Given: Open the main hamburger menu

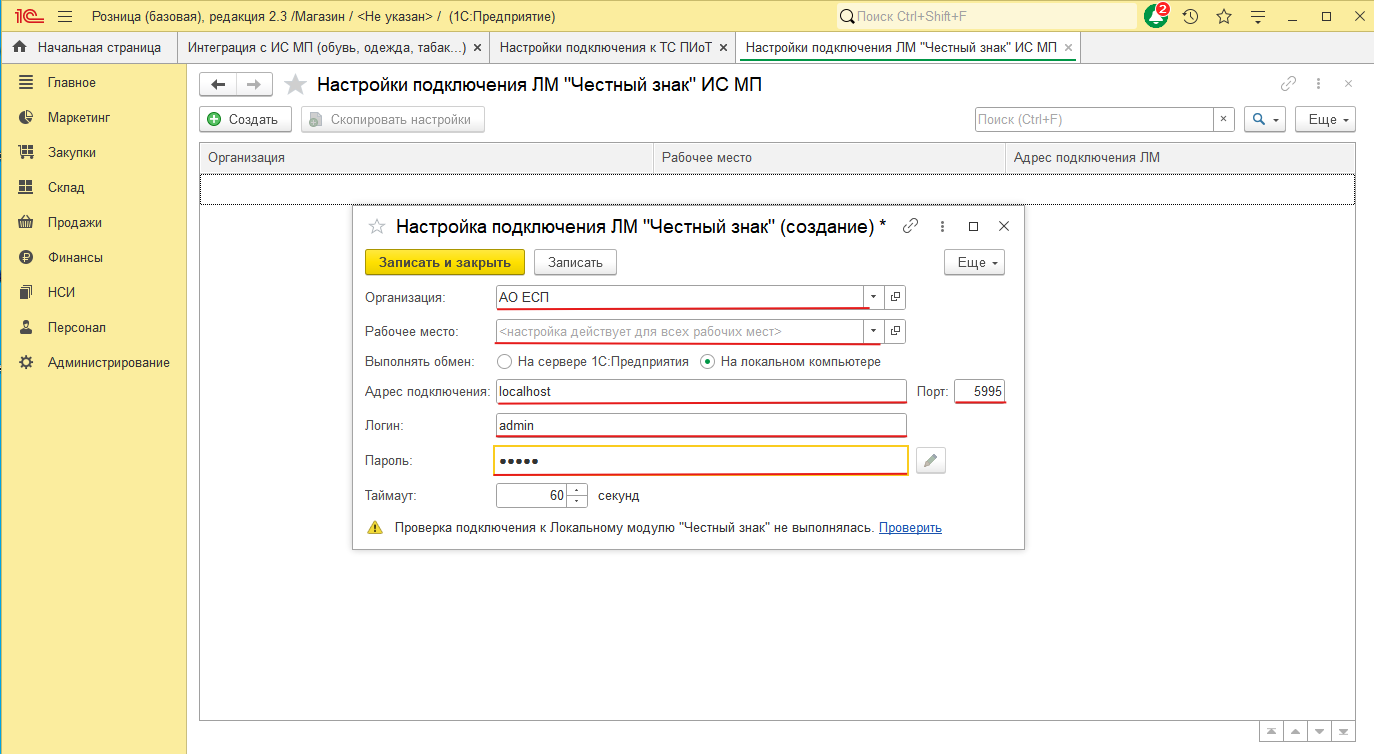Looking at the screenshot, I should (65, 16).
